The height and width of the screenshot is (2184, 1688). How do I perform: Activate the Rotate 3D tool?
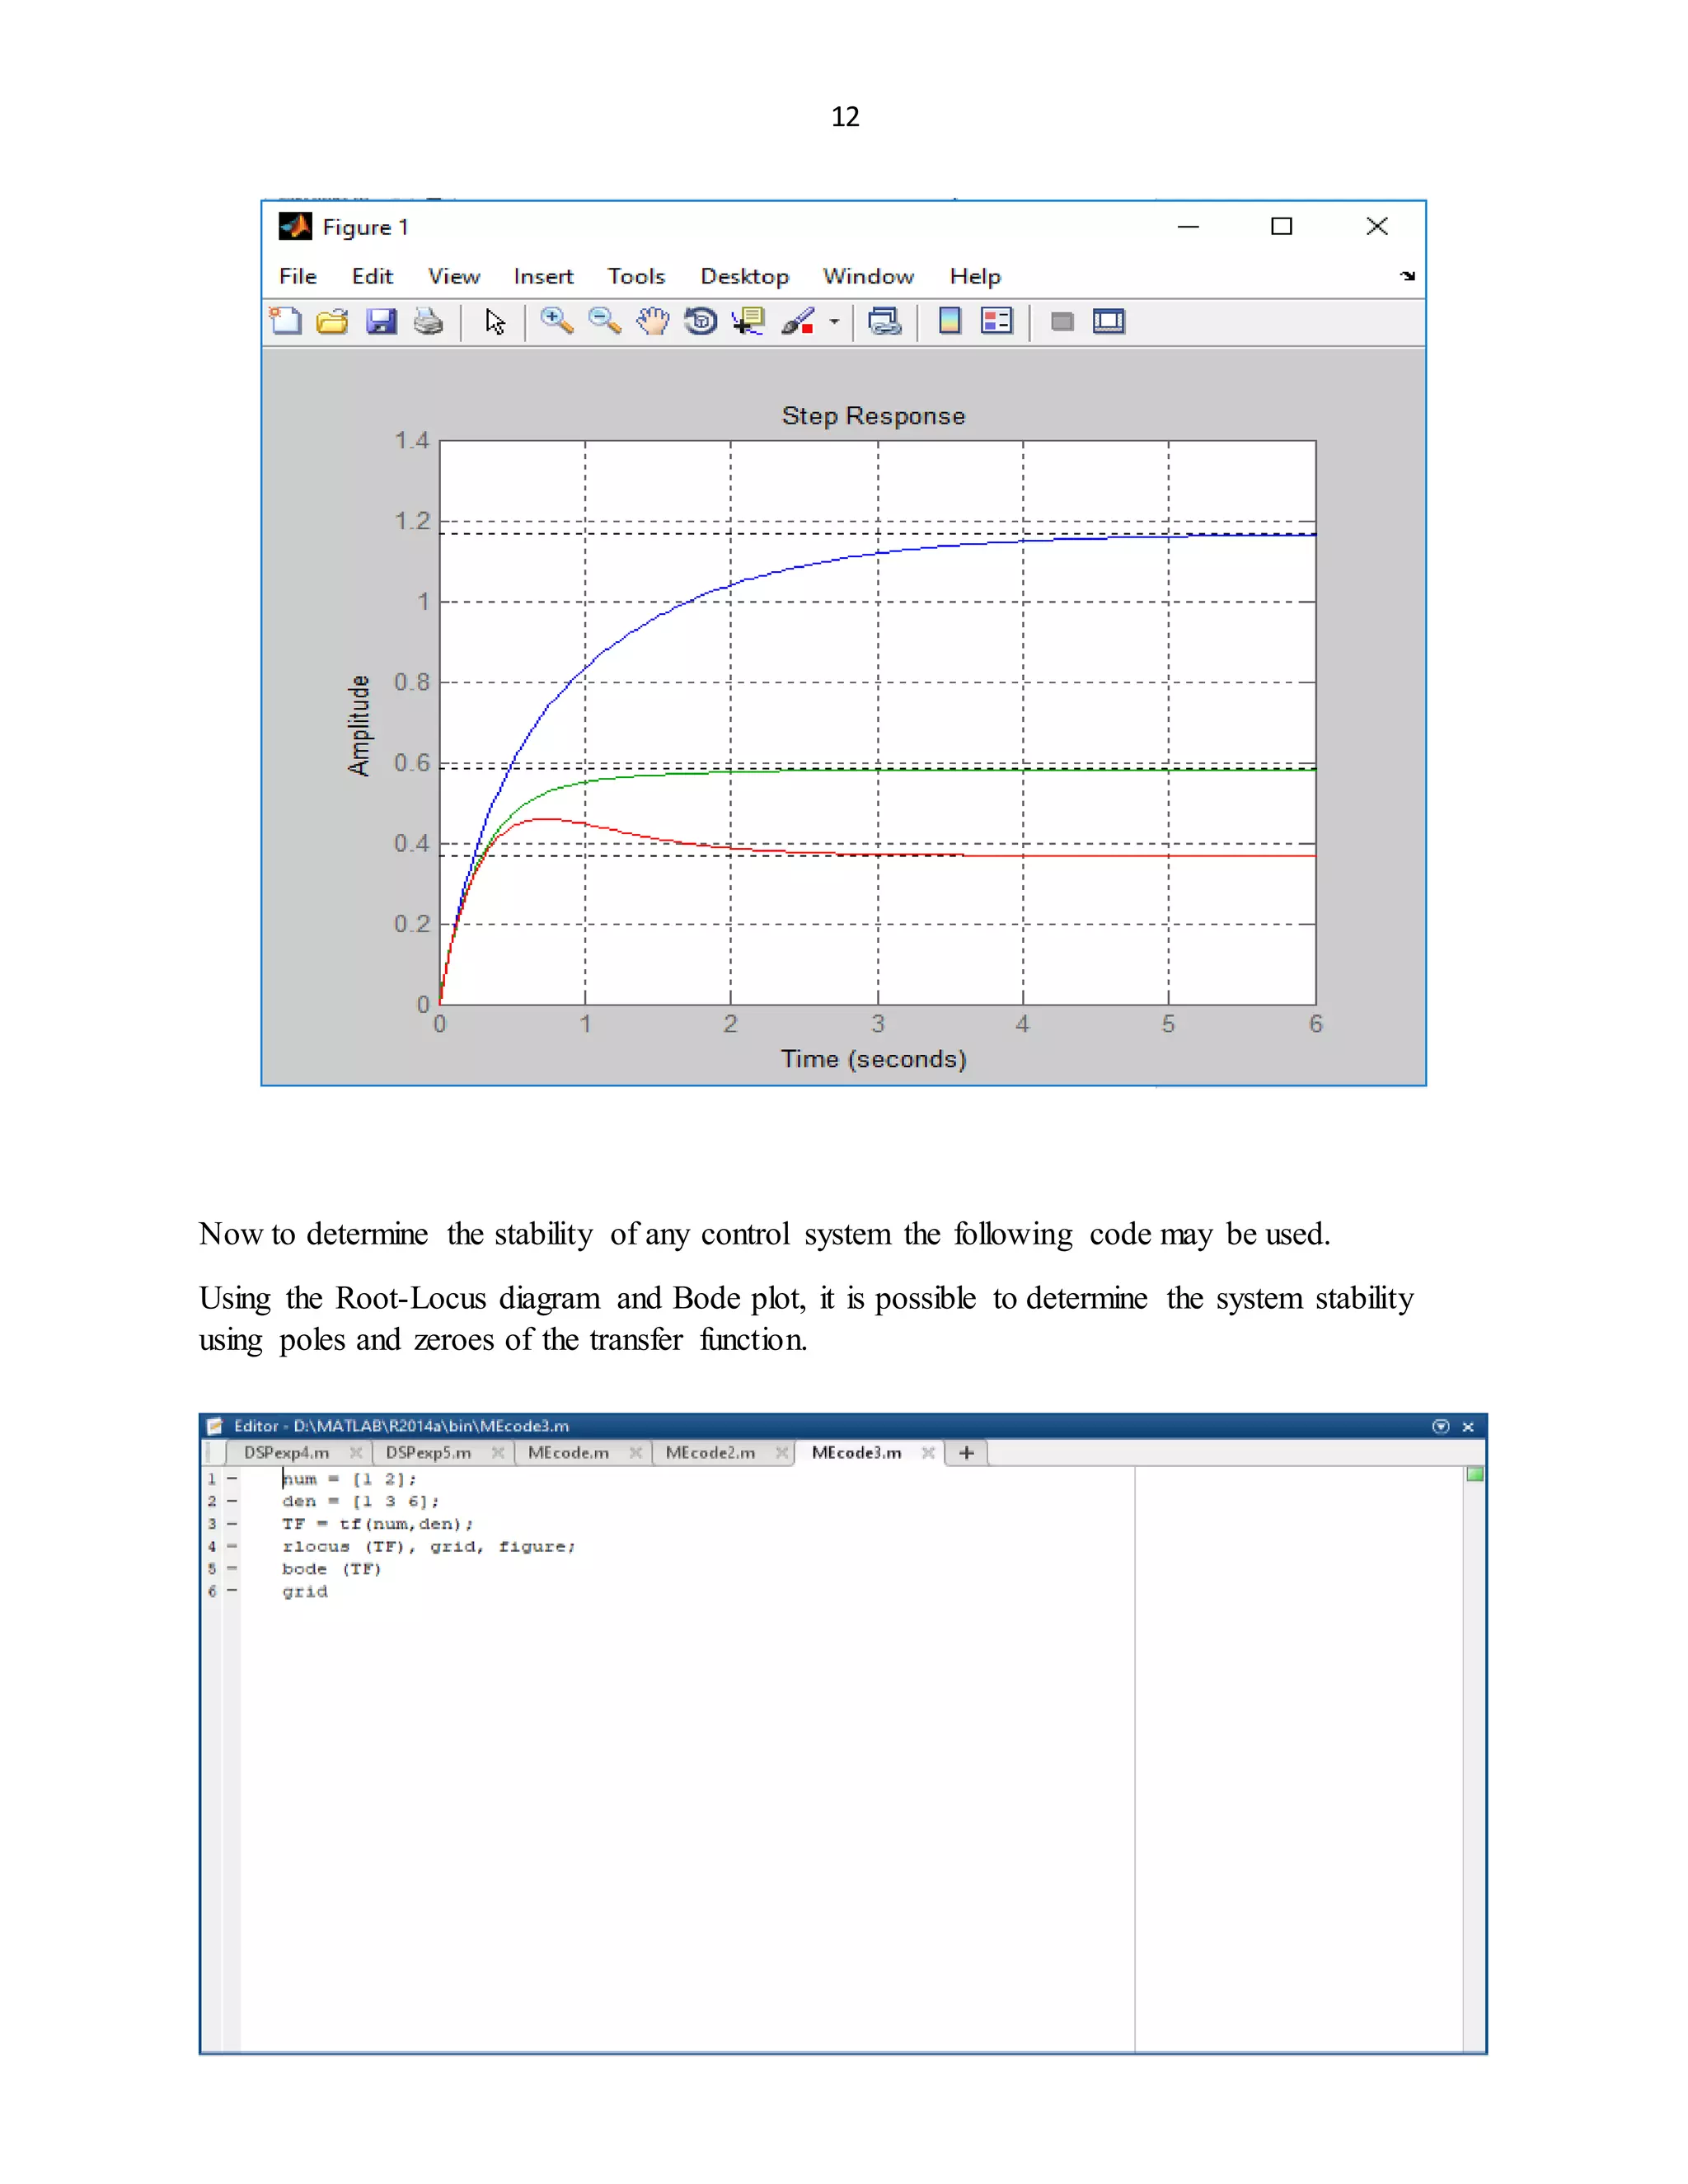(x=700, y=321)
